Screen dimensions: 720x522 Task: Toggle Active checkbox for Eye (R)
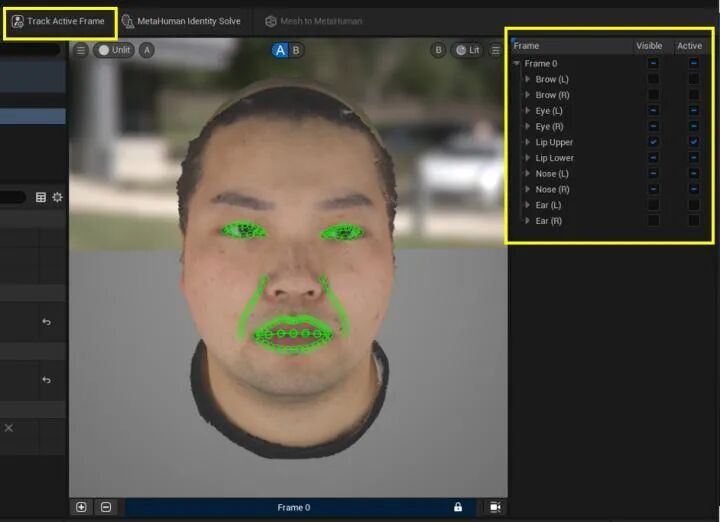[693, 126]
